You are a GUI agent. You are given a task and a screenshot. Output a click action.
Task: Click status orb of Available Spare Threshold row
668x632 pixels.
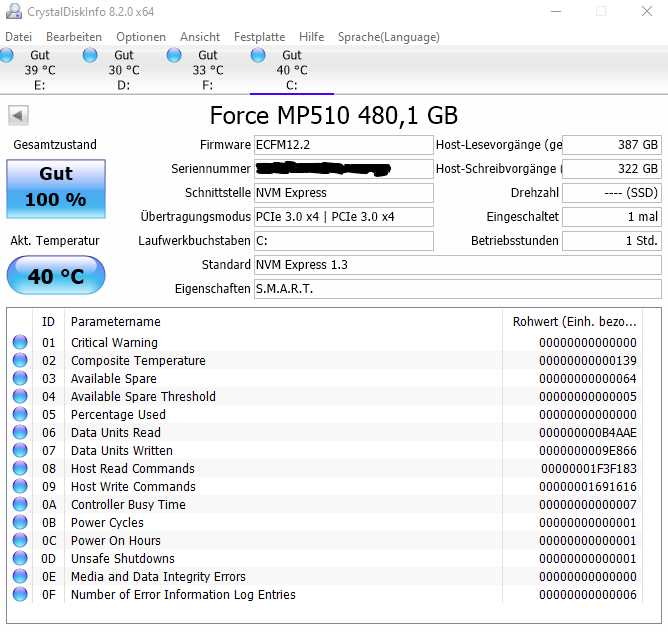(x=20, y=396)
